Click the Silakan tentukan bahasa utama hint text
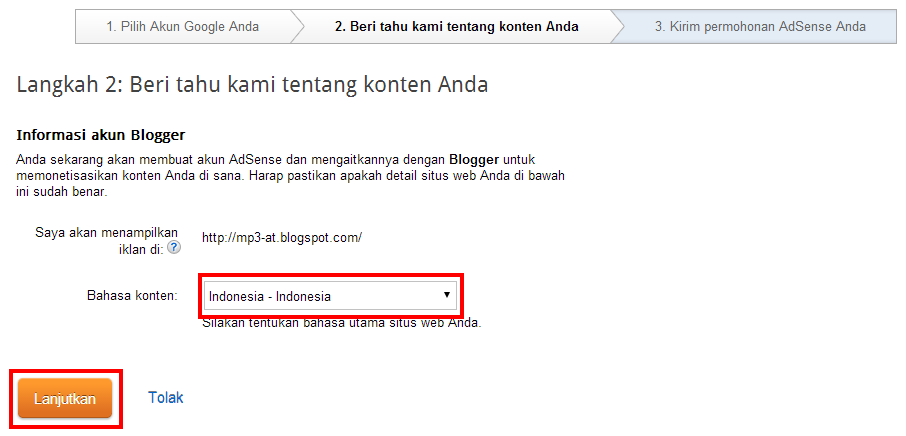 (341, 323)
